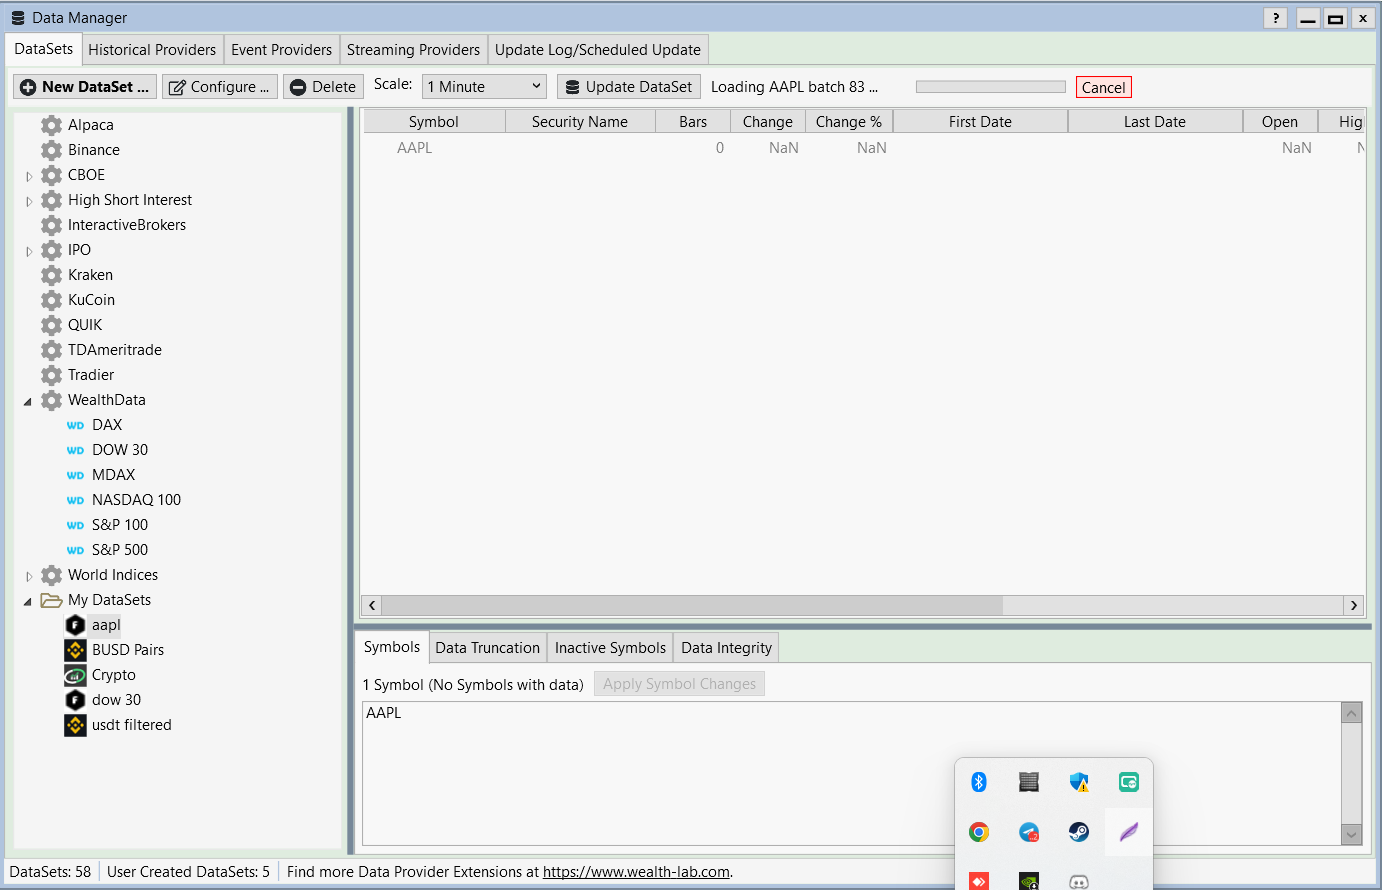Open Windows Security from the tray

[x=1079, y=782]
